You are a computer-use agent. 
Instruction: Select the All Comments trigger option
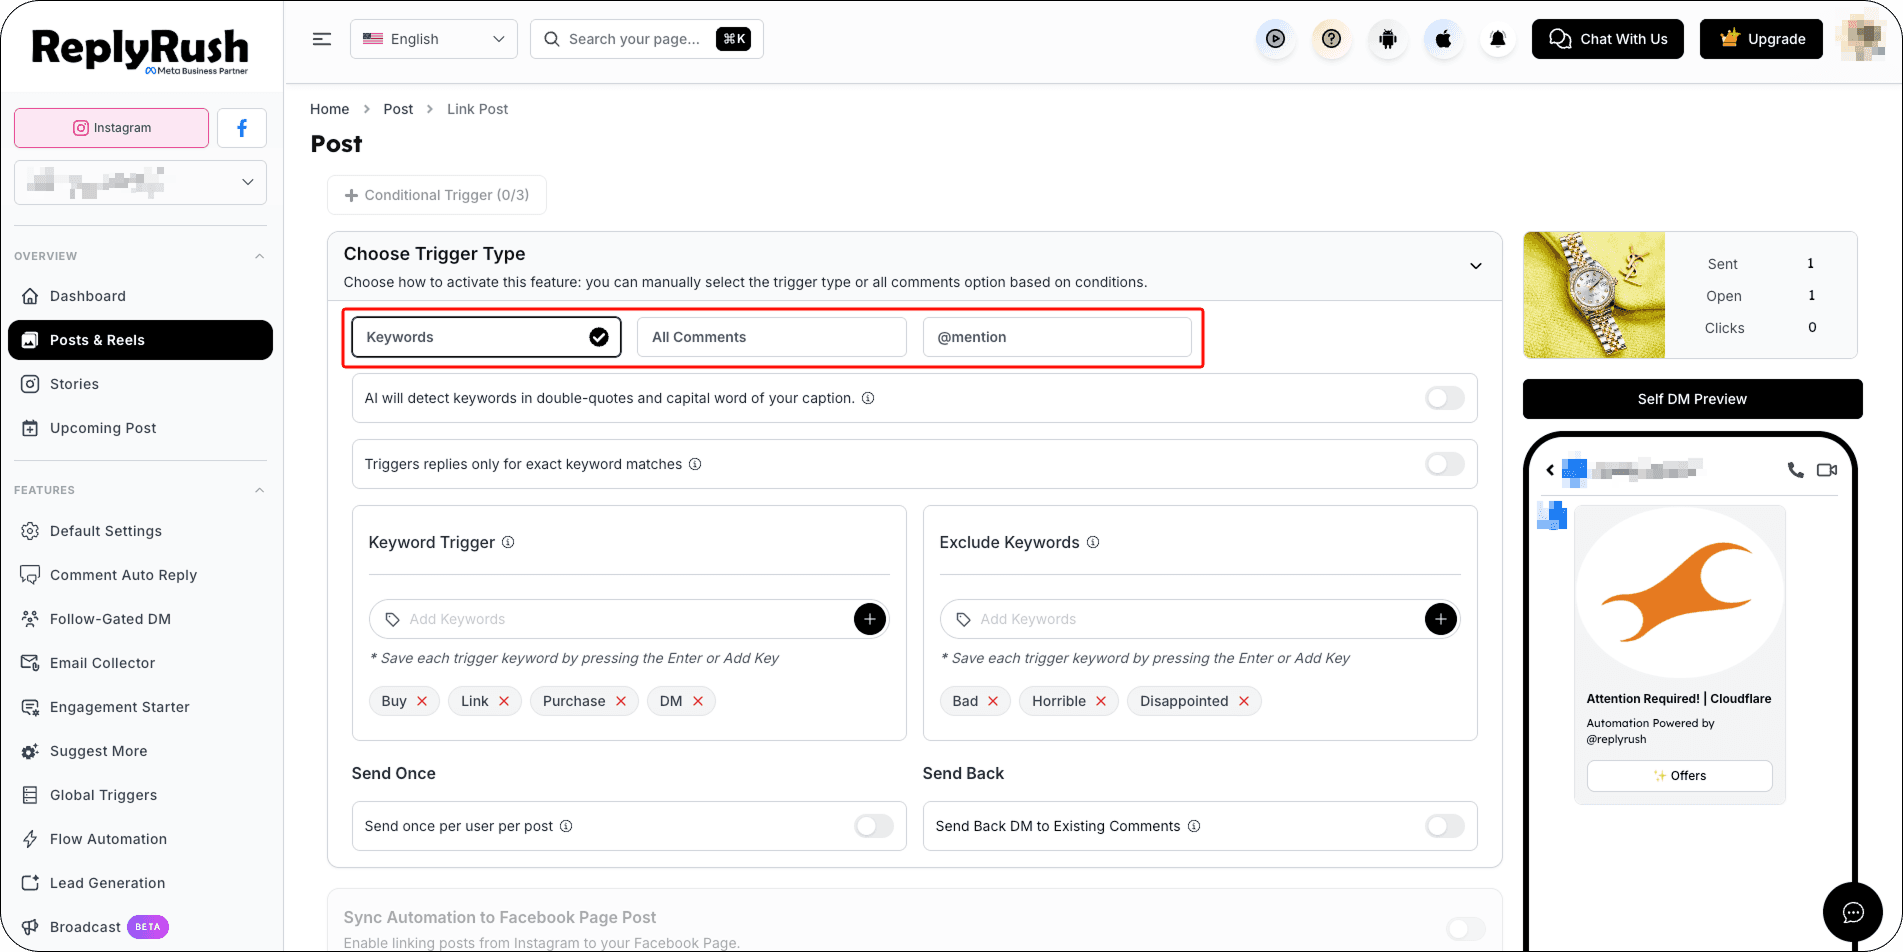pyautogui.click(x=772, y=337)
